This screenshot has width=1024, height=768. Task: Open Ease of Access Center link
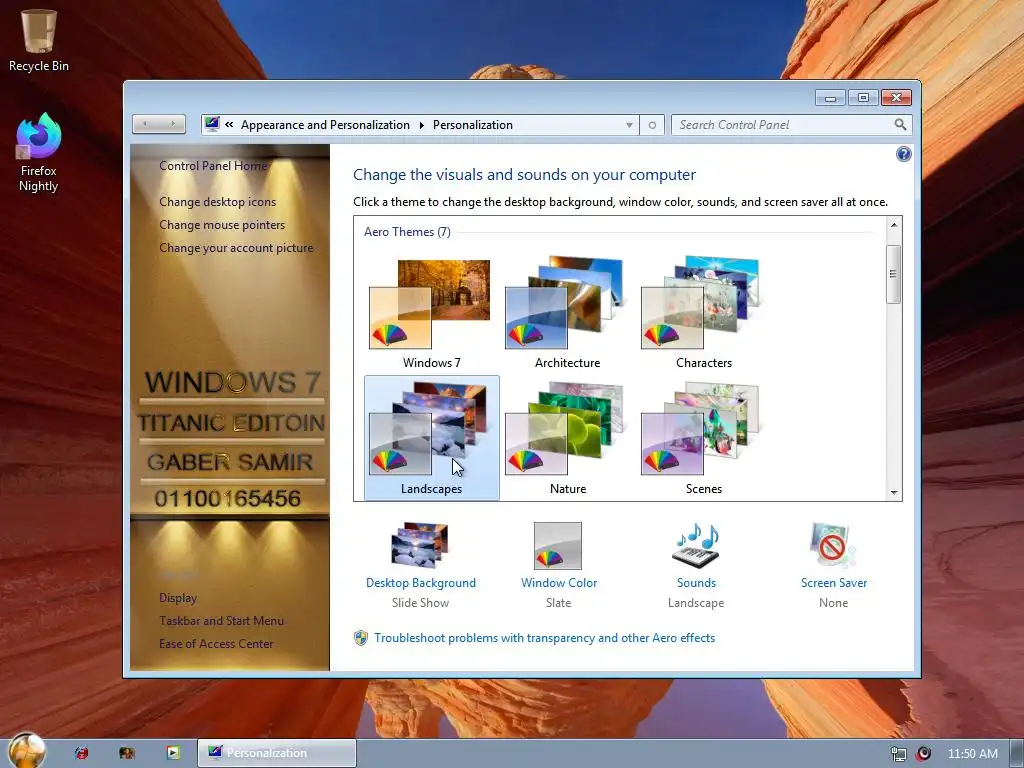(216, 643)
